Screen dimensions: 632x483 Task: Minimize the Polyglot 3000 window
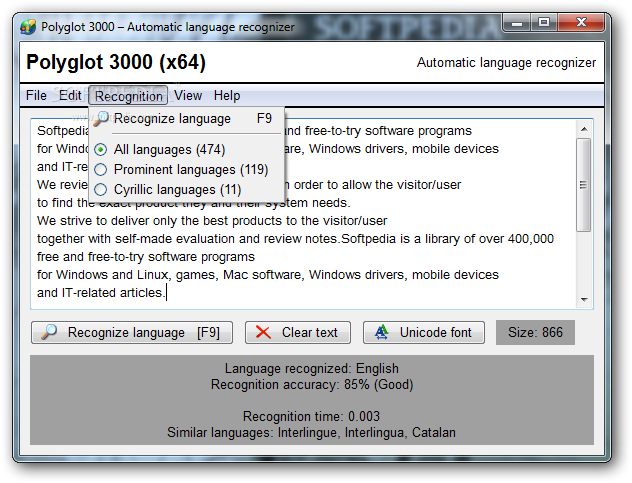tap(517, 23)
